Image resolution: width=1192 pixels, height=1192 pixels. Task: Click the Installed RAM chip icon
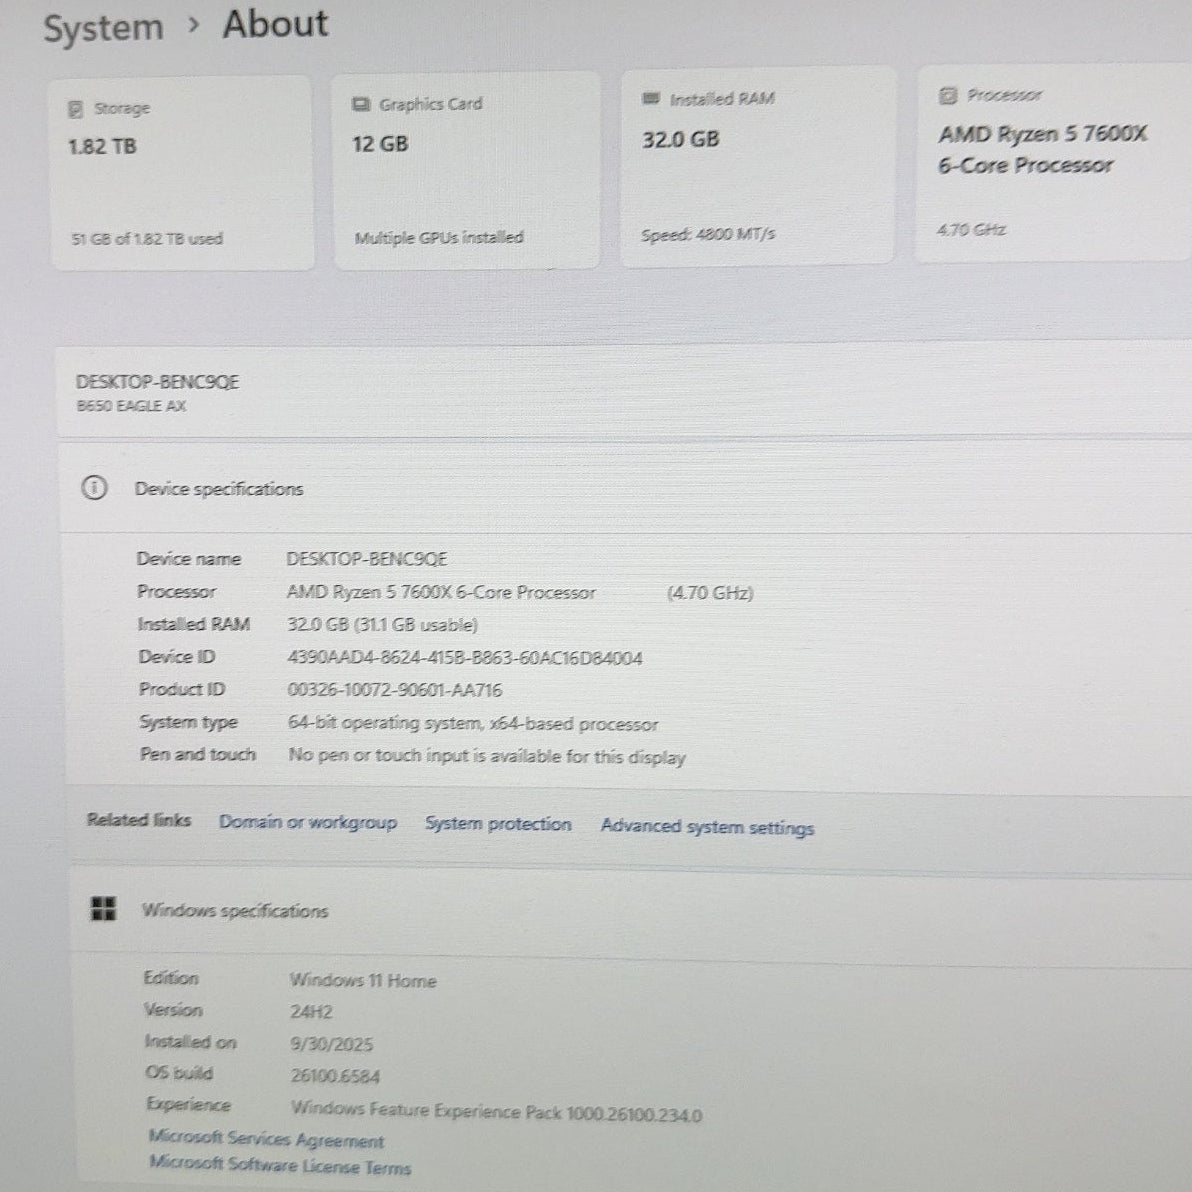click(651, 99)
